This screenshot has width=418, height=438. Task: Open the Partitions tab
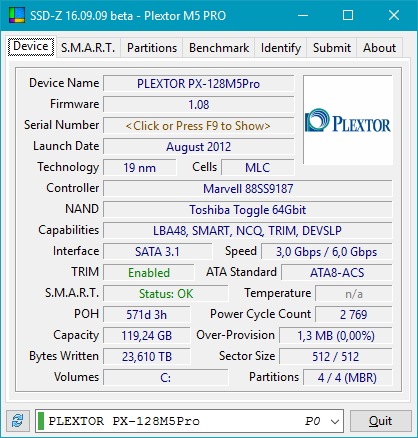152,48
